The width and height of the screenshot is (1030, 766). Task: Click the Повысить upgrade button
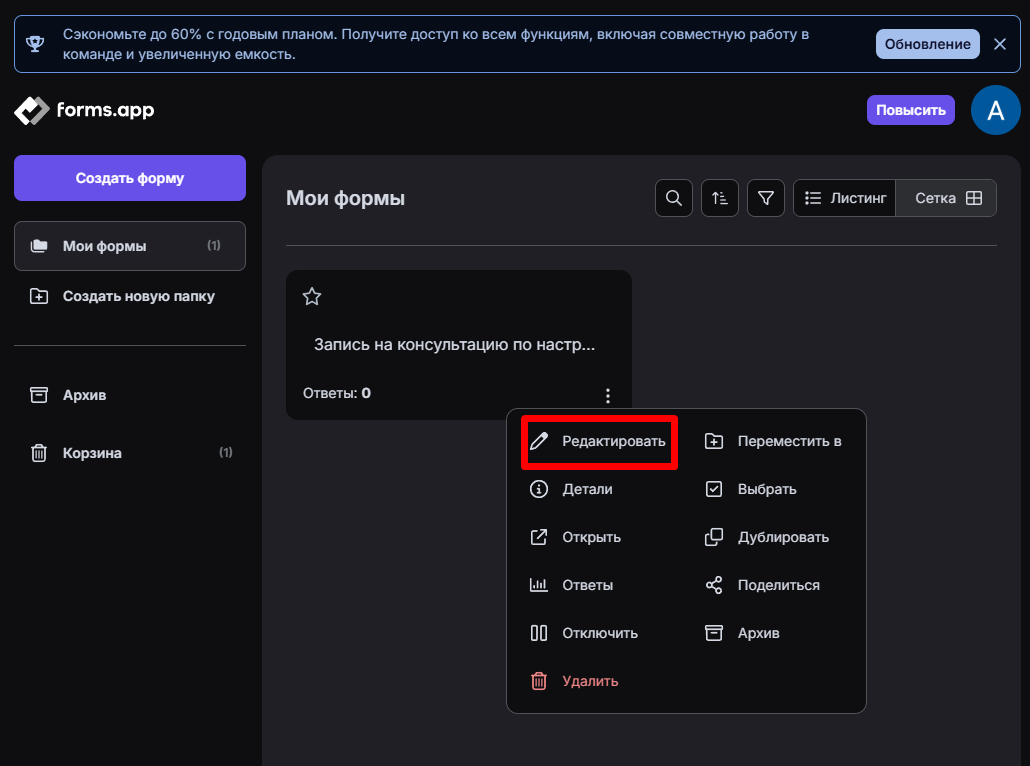point(910,110)
